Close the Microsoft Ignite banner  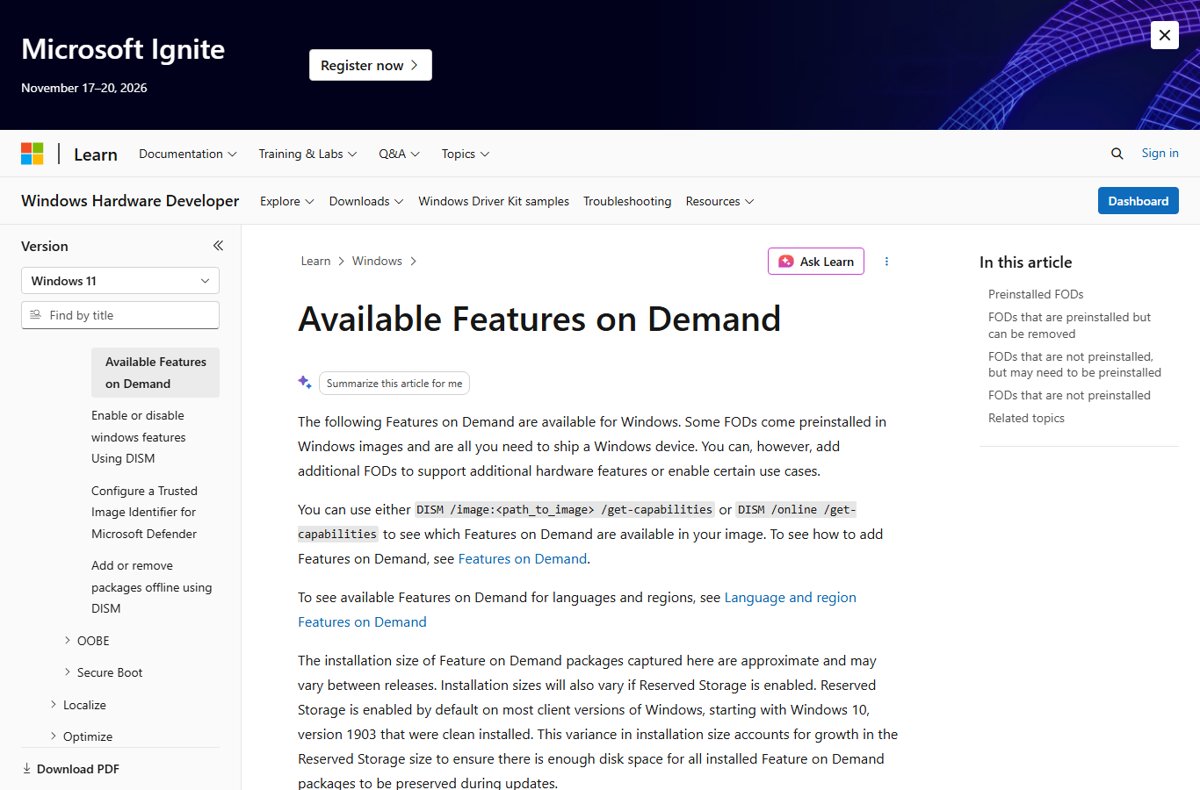1164,36
